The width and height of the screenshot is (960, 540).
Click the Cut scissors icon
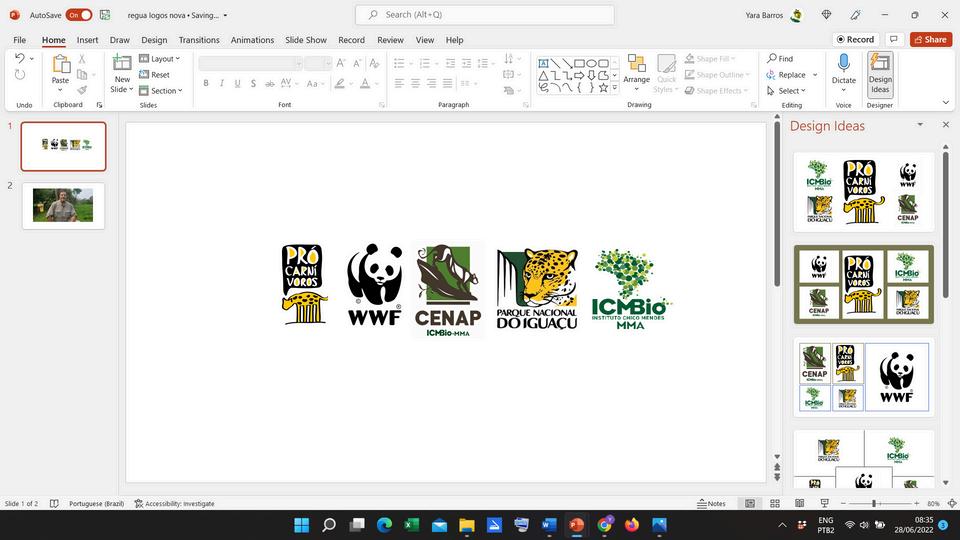(x=82, y=59)
